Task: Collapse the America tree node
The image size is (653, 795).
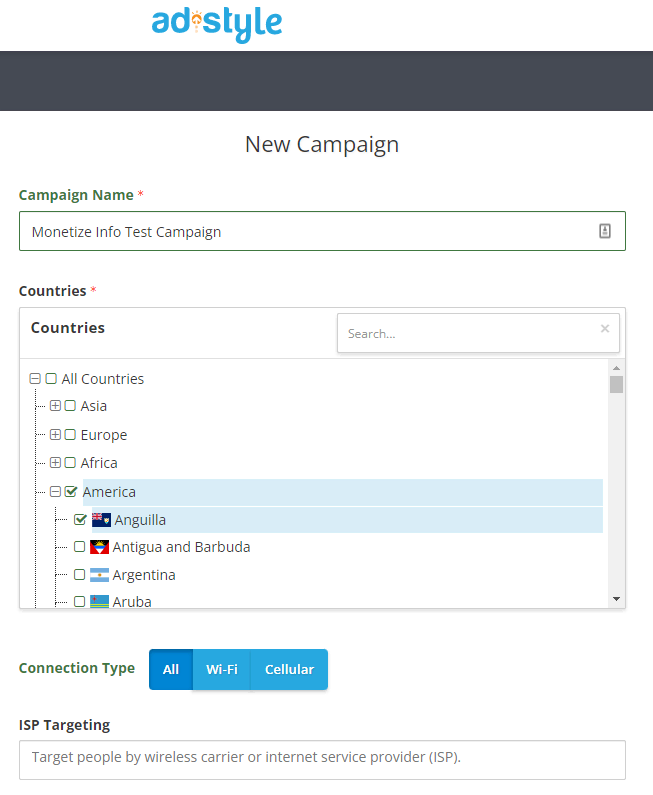Action: (56, 491)
